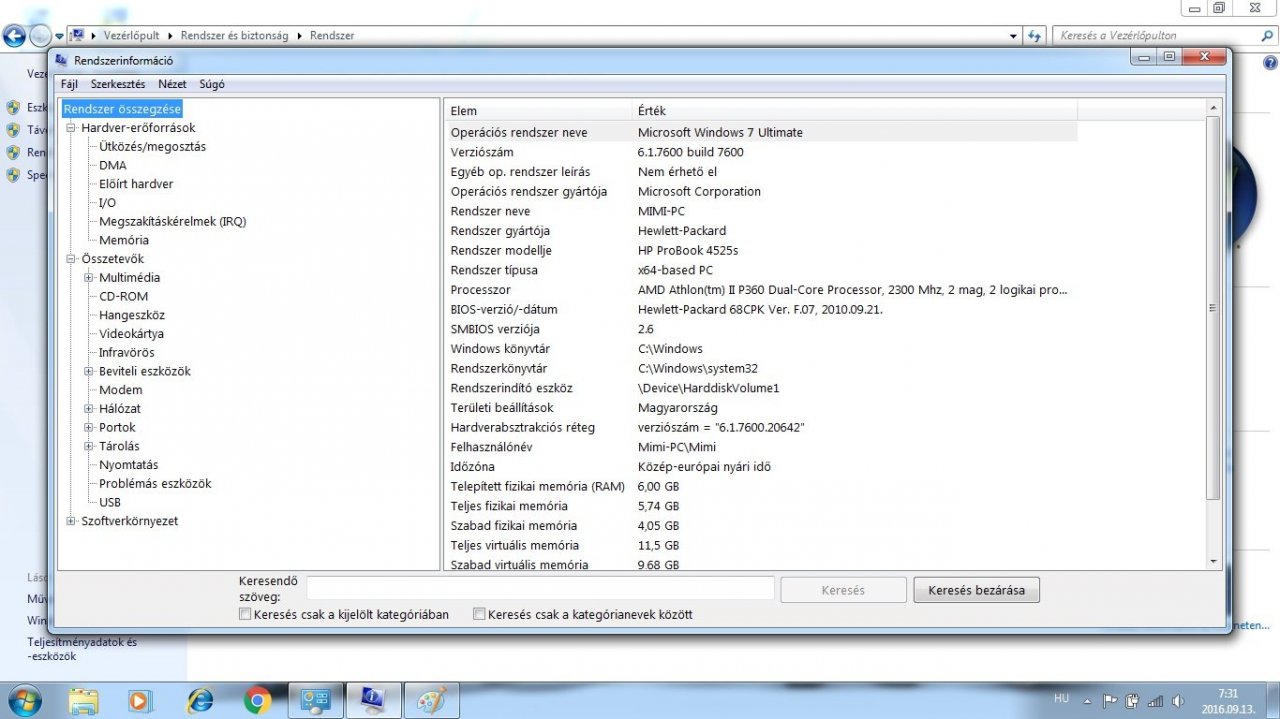Select Modem tree item
The image size is (1280, 719).
[121, 390]
